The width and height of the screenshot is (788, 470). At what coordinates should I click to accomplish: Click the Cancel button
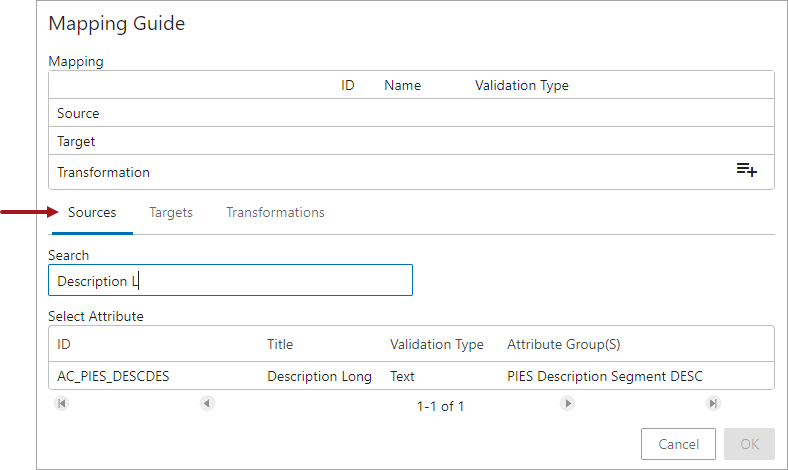click(678, 444)
